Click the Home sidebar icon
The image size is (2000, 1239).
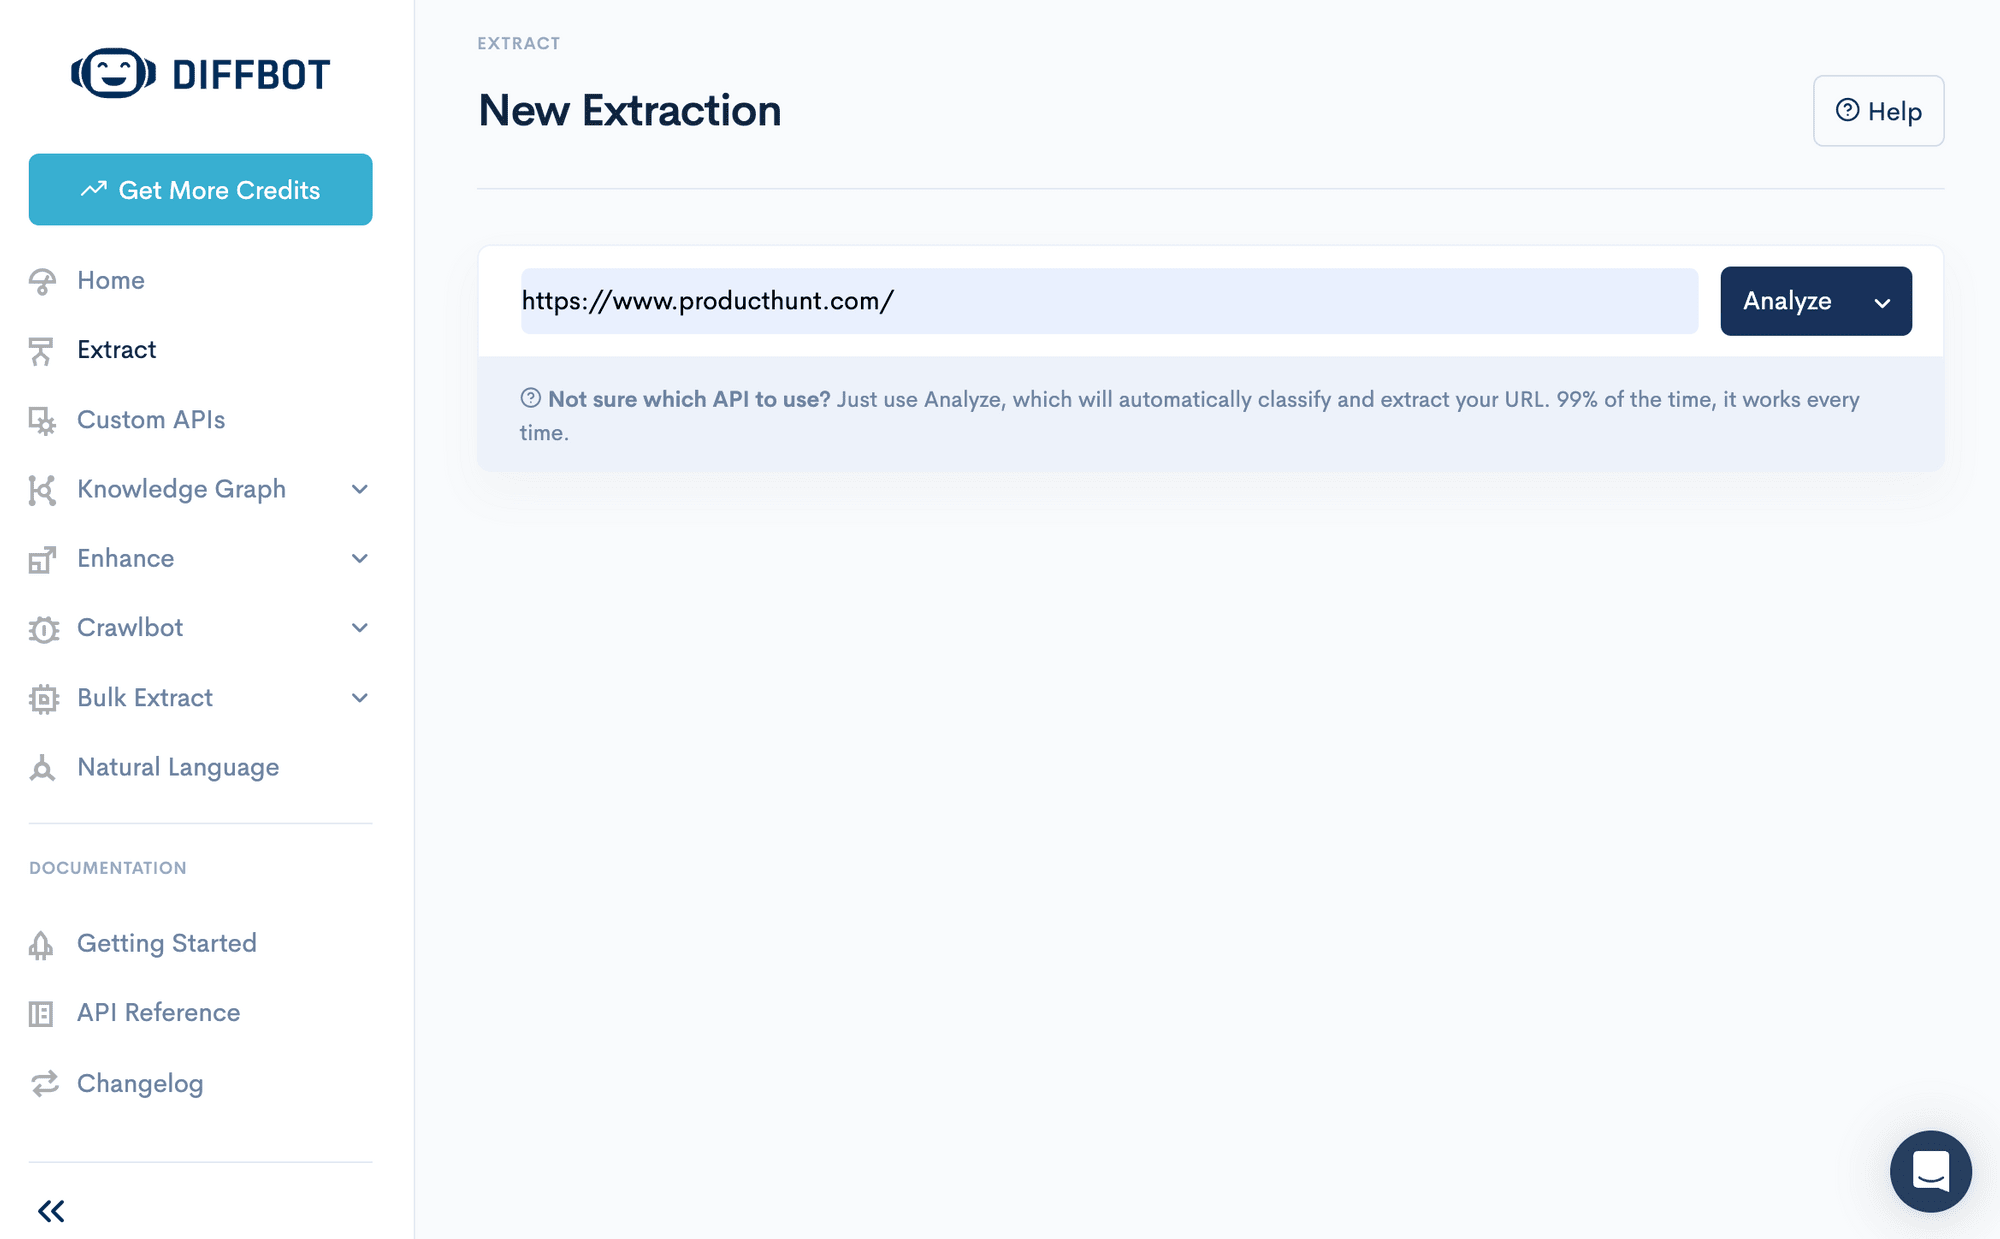point(43,280)
